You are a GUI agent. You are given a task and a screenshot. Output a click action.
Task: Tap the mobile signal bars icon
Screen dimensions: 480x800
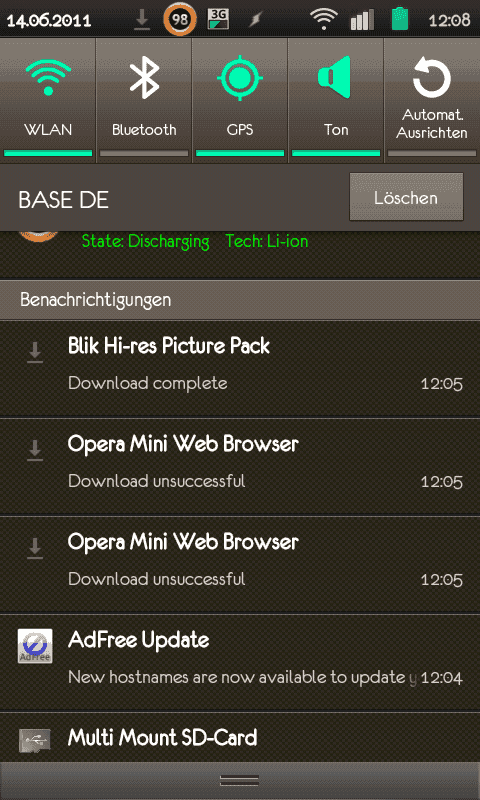(362, 20)
